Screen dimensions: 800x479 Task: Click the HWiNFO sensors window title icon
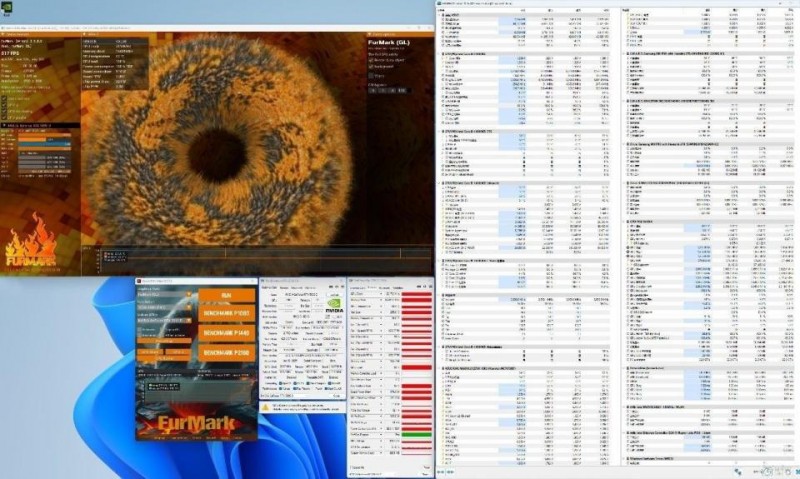click(x=442, y=5)
